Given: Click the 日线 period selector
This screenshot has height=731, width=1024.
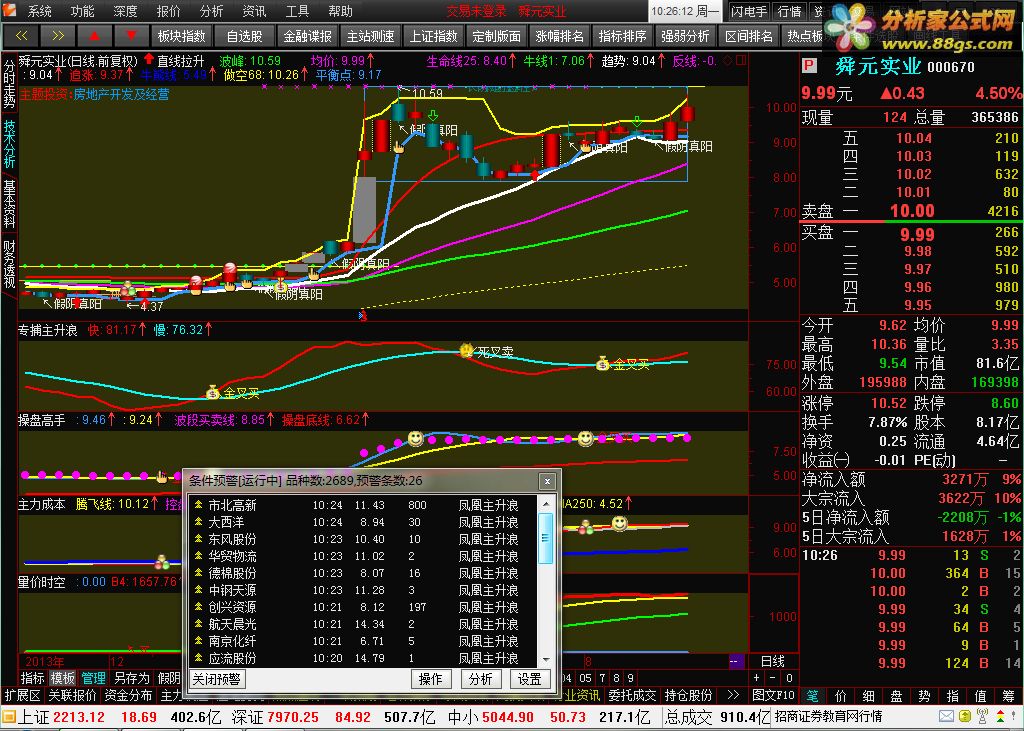Looking at the screenshot, I should 773,661.
